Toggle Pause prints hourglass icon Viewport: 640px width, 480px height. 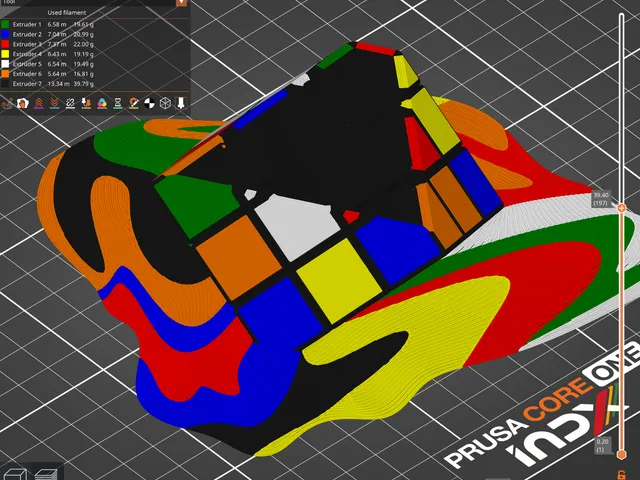coord(118,103)
